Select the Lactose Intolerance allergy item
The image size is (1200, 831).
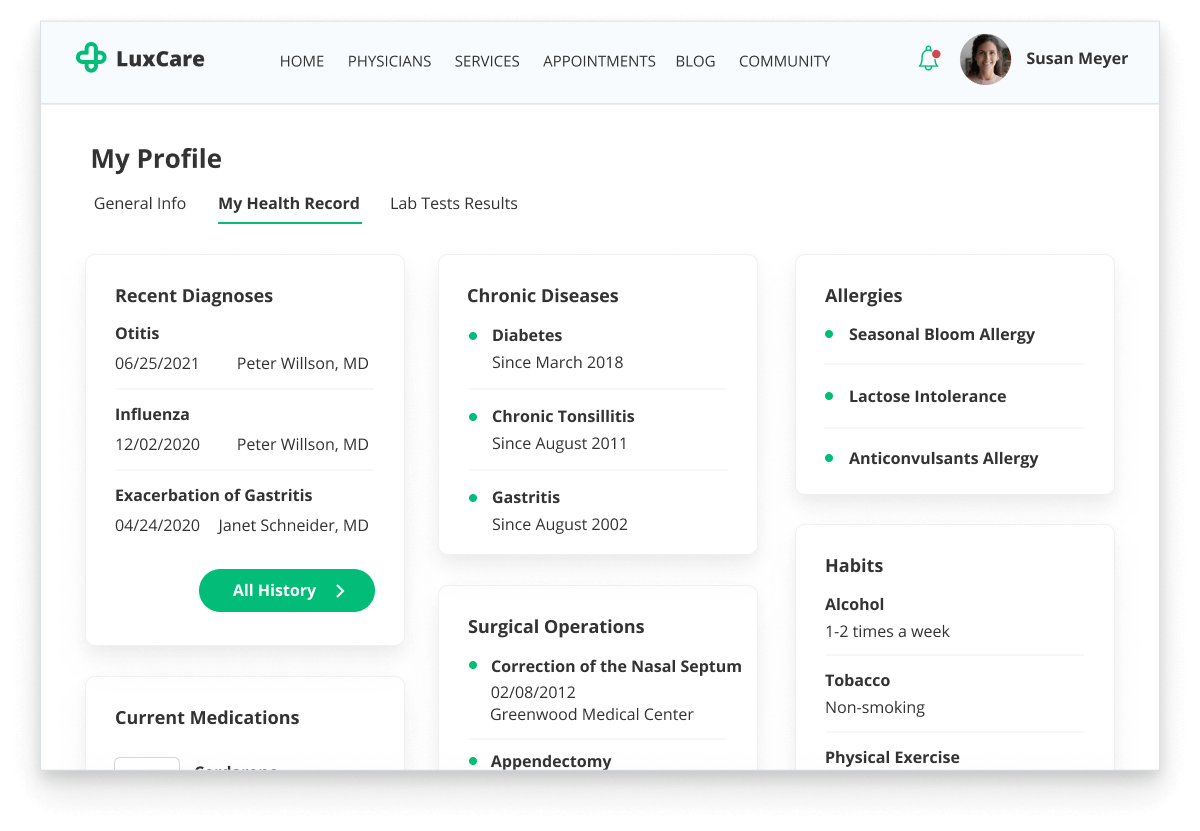(x=927, y=396)
